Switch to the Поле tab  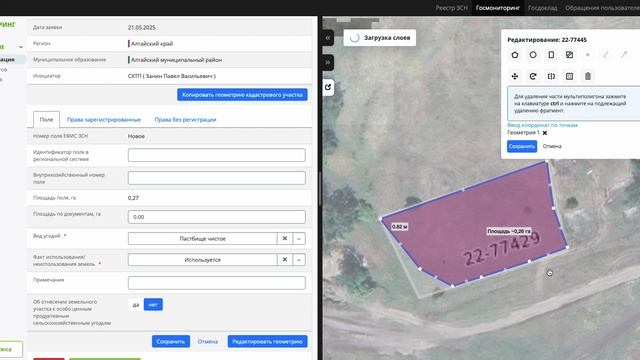coord(46,120)
